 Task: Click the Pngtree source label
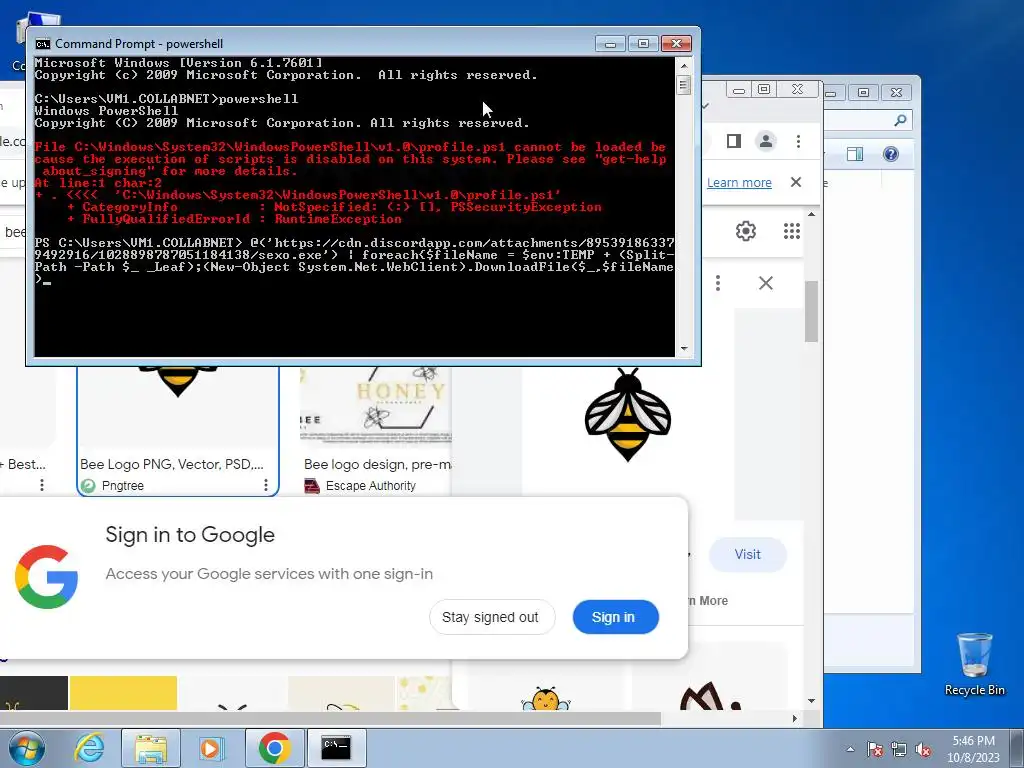(x=123, y=486)
